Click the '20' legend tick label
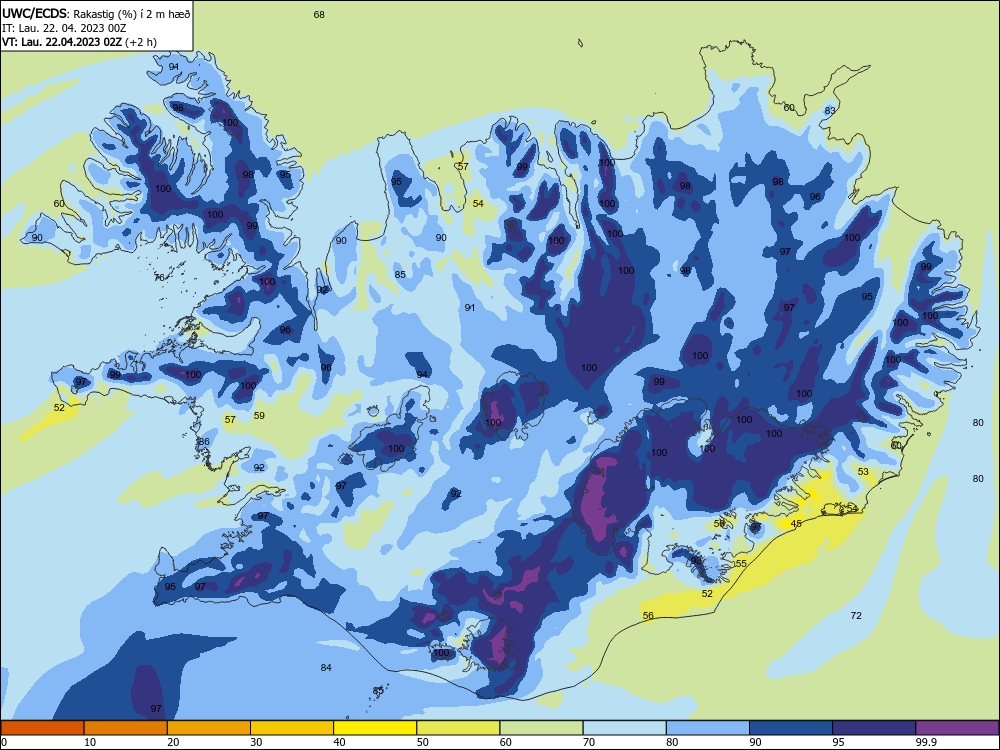Image resolution: width=1000 pixels, height=750 pixels. (173, 742)
